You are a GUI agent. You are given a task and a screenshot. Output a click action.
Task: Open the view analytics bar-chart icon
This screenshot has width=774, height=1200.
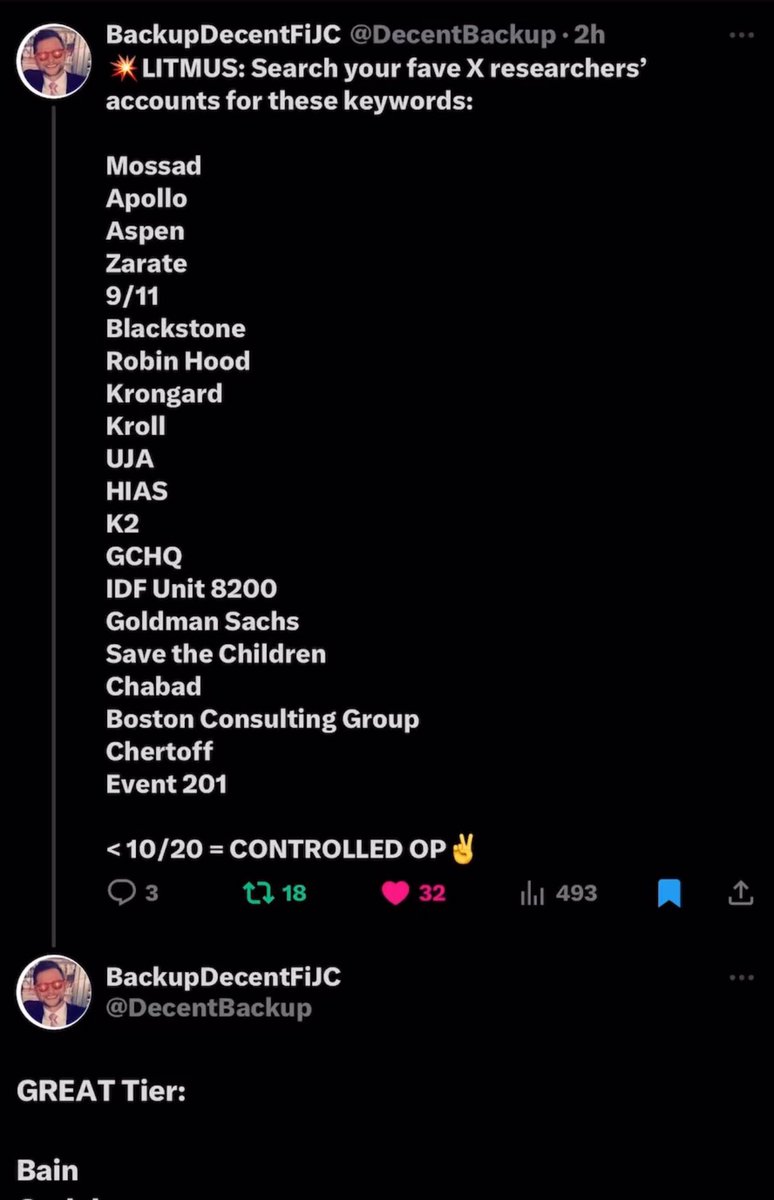(x=532, y=893)
